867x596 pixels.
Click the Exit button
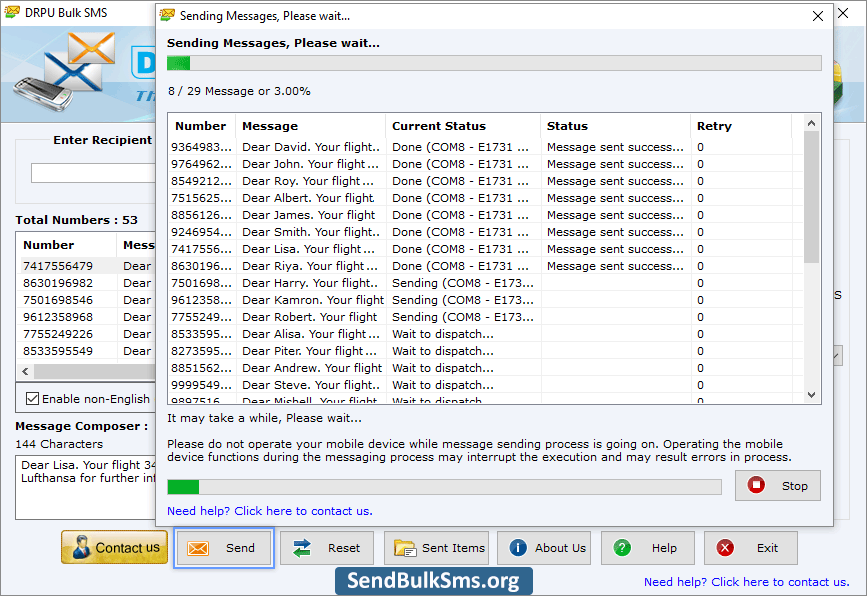click(751, 548)
